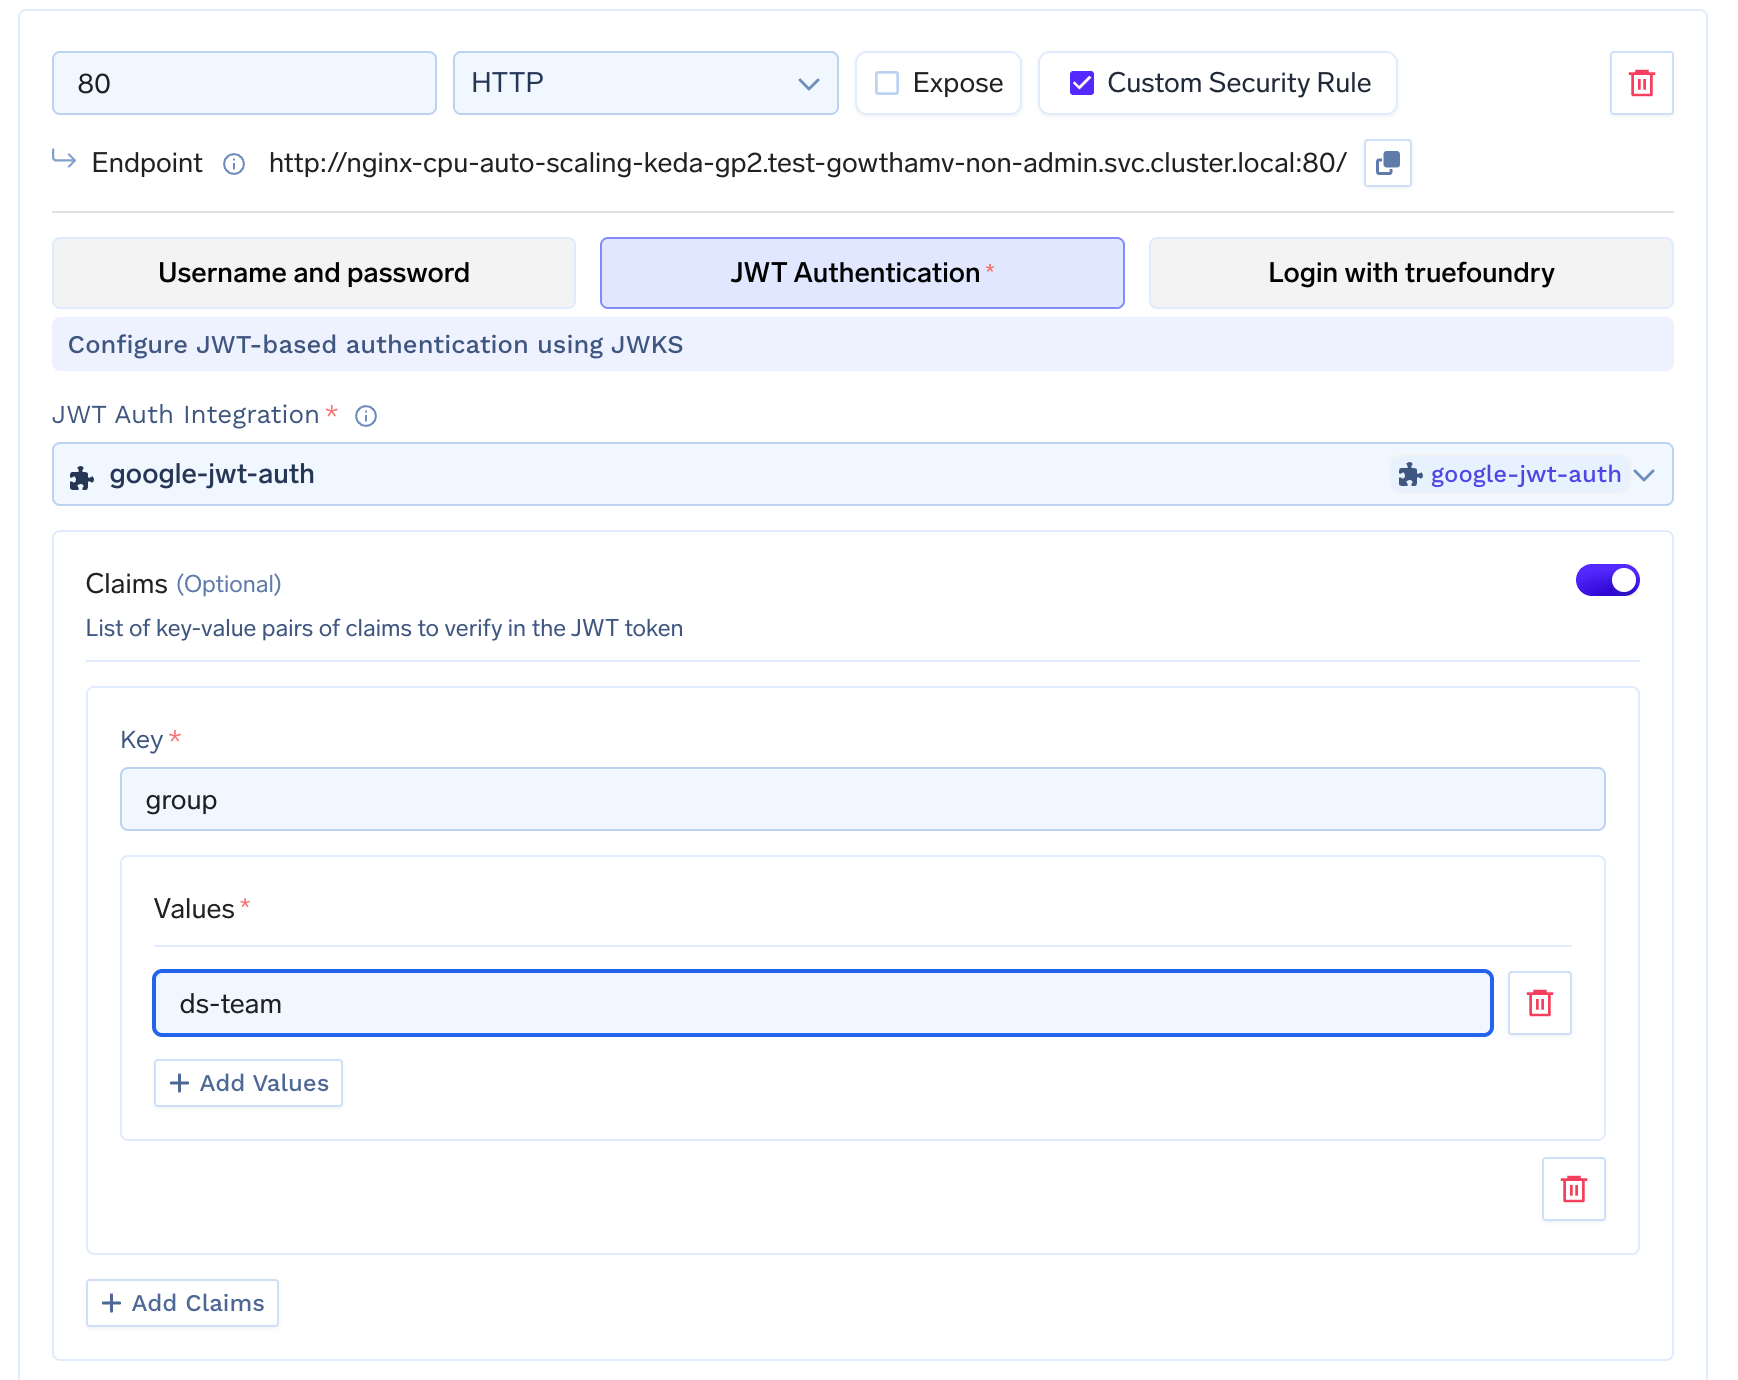Toggle the Claims optional switch off
Viewport: 1738px width, 1380px height.
tap(1607, 580)
